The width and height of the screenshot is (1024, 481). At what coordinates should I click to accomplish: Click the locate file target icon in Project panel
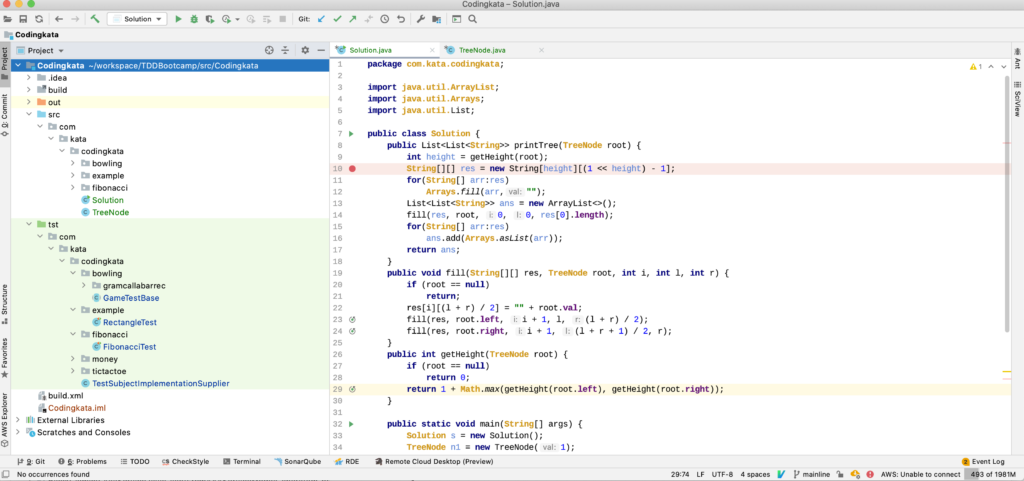coord(269,50)
